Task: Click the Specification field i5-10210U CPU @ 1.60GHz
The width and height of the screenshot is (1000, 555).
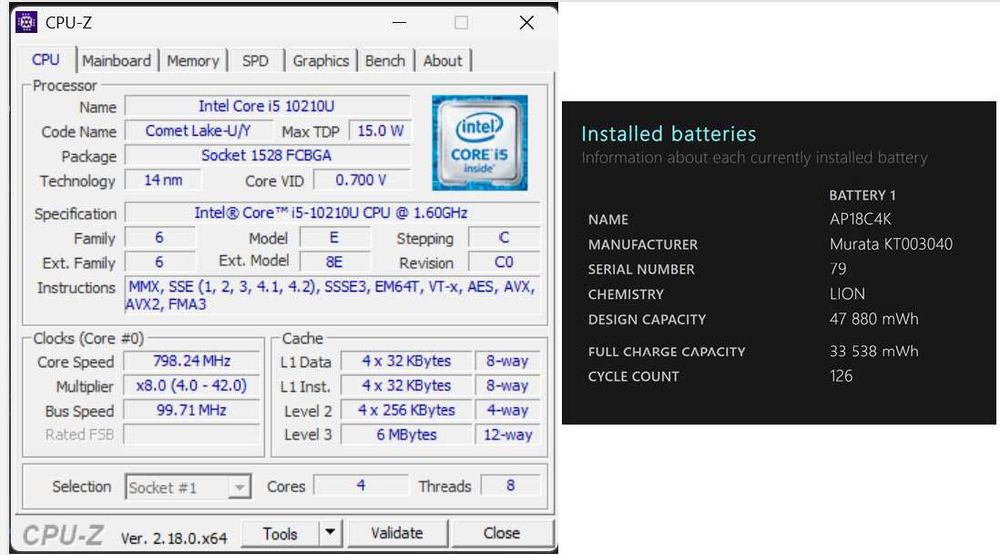Action: [x=332, y=213]
